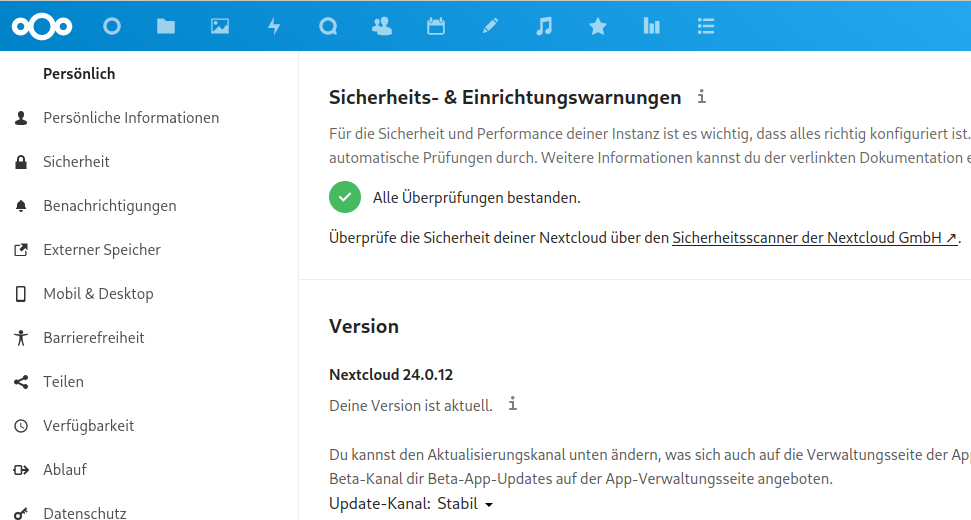Open the Update-Kanal Stabil dropdown
The width and height of the screenshot is (971, 520).
pyautogui.click(x=466, y=504)
